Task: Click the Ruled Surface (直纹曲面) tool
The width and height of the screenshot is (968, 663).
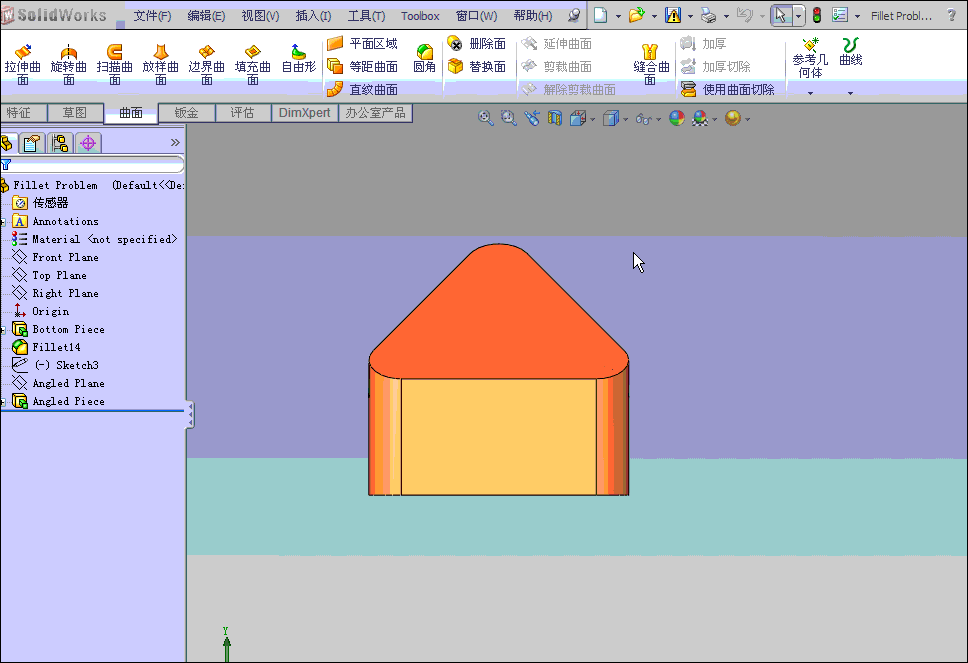Action: pyautogui.click(x=362, y=89)
